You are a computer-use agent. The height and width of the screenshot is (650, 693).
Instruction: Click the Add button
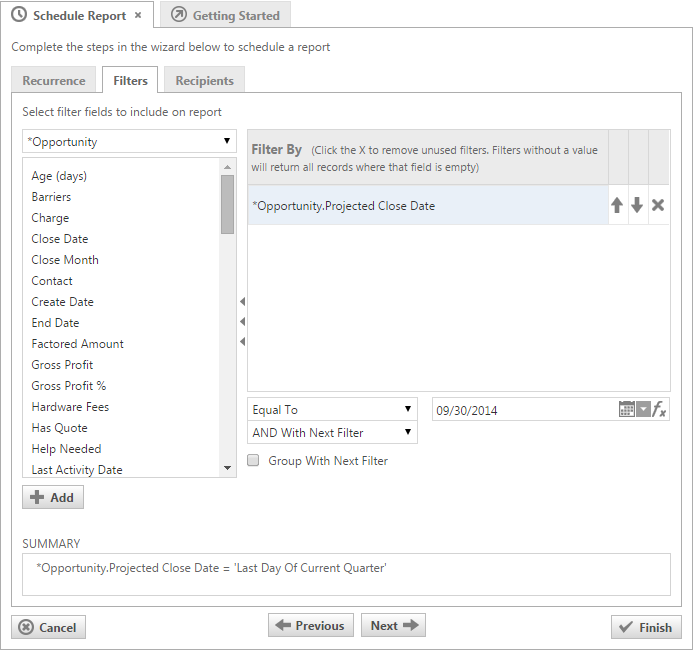[53, 497]
